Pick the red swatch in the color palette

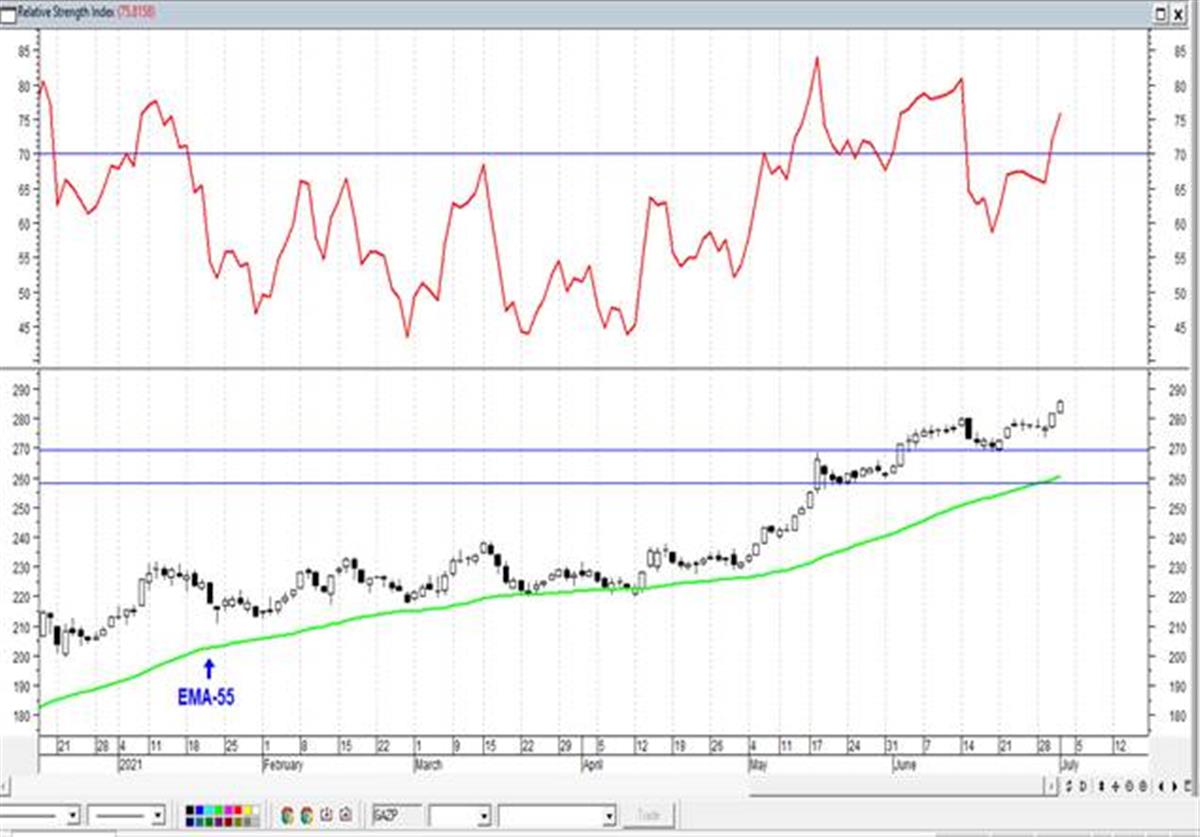(237, 810)
